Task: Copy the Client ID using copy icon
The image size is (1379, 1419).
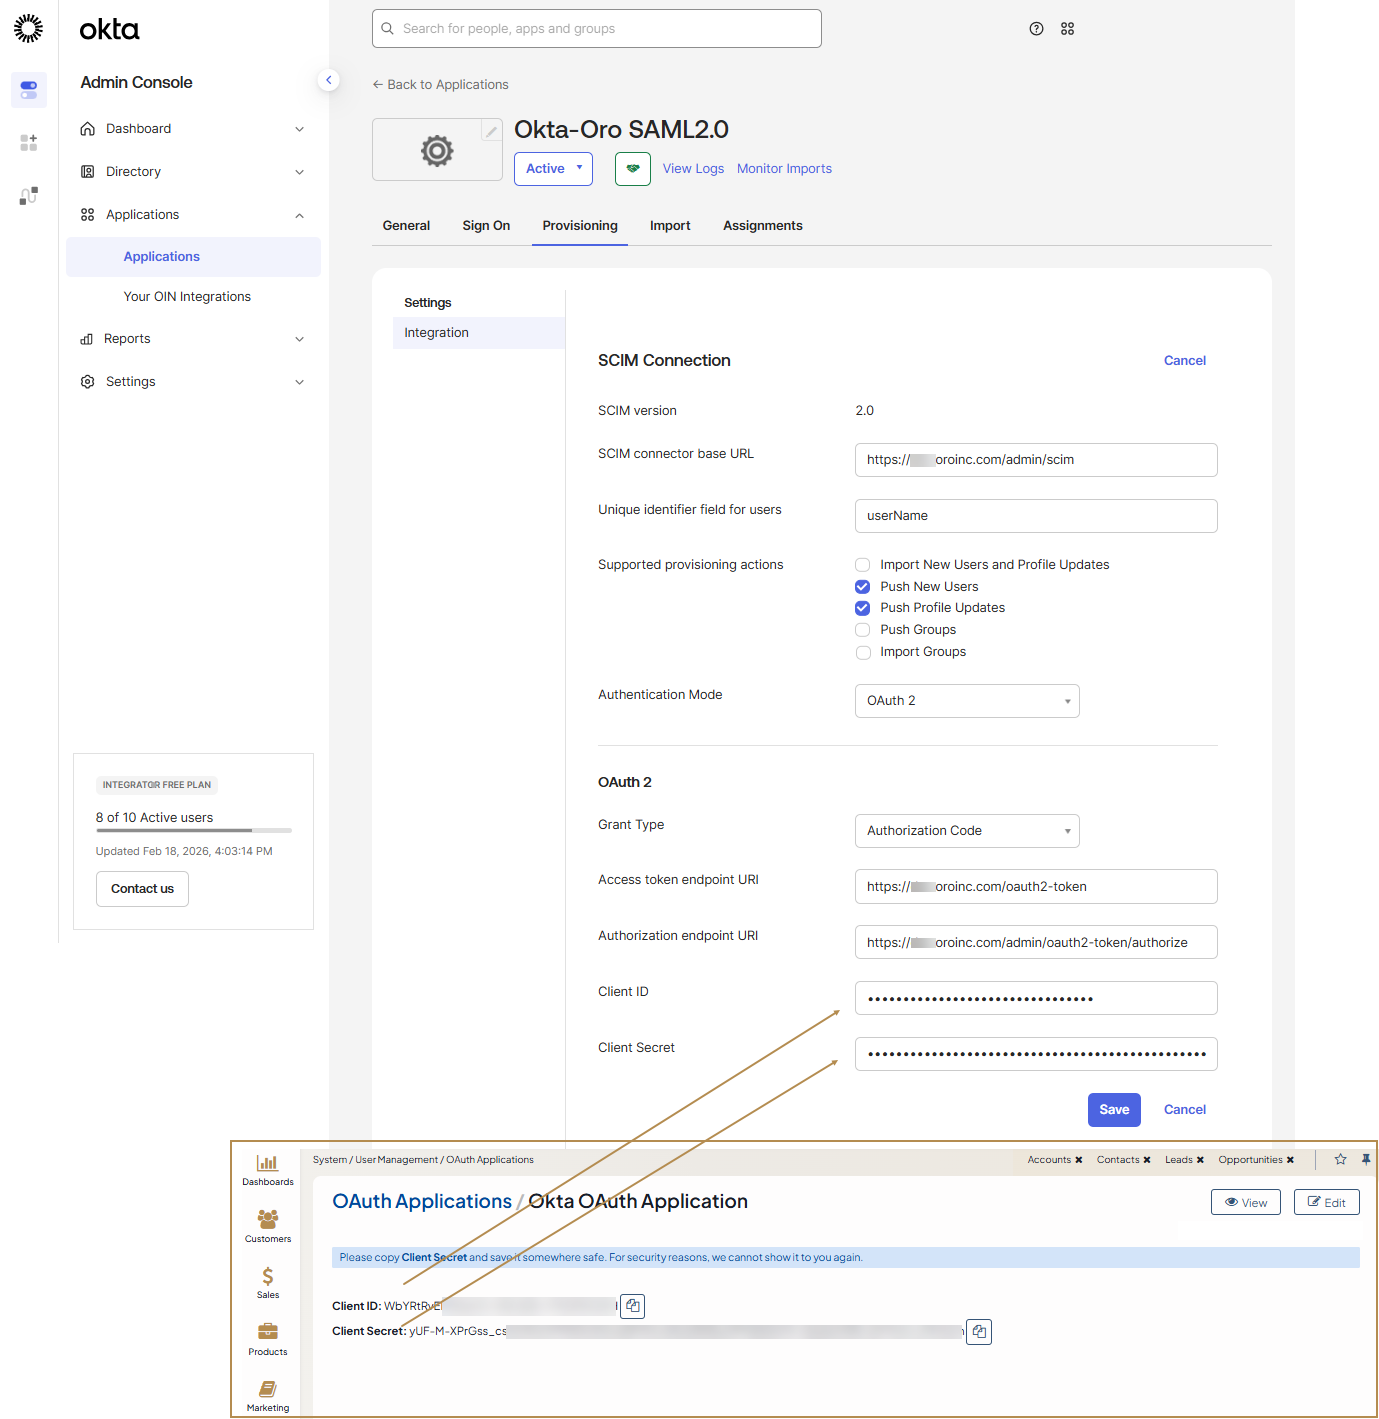Action: (x=632, y=1306)
